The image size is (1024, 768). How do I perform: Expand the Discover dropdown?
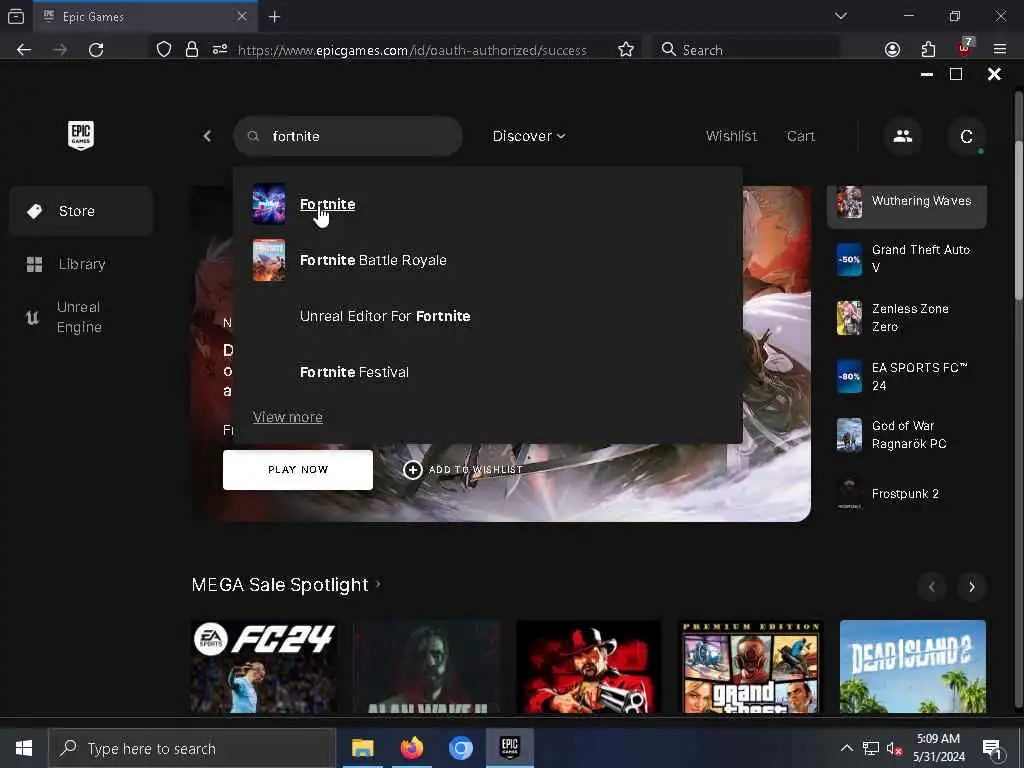pos(528,136)
